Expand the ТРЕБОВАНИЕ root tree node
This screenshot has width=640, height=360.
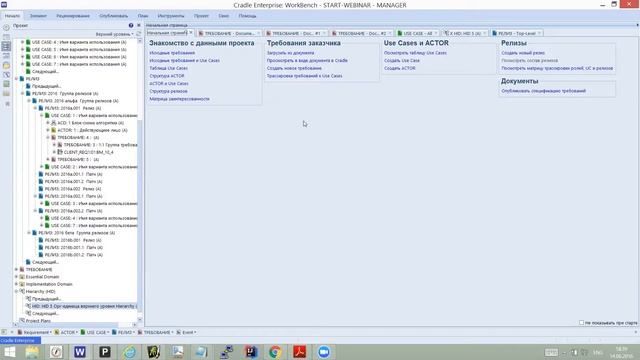click(16, 269)
